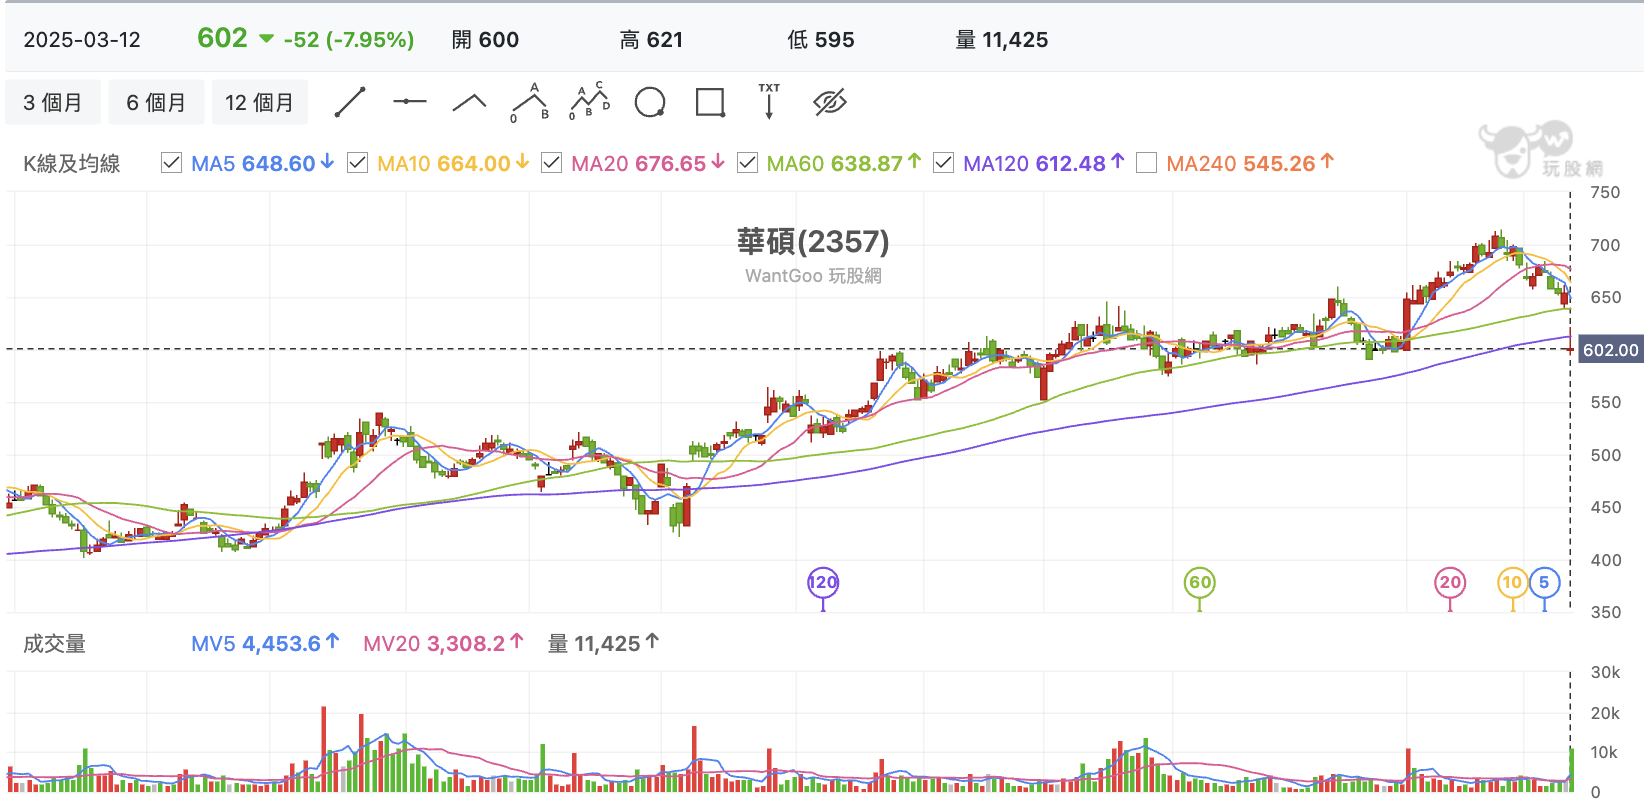Switch chart range to 12 個月
Screen dimensions: 1644x802
(x=260, y=103)
